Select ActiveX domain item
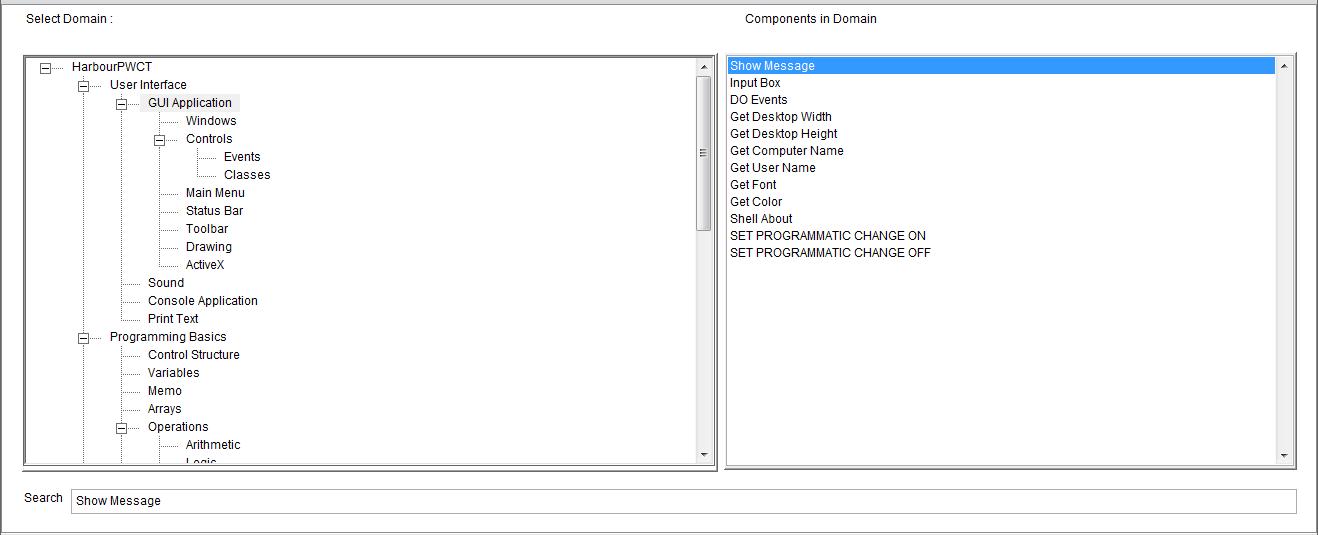Image resolution: width=1318 pixels, height=535 pixels. click(x=205, y=265)
